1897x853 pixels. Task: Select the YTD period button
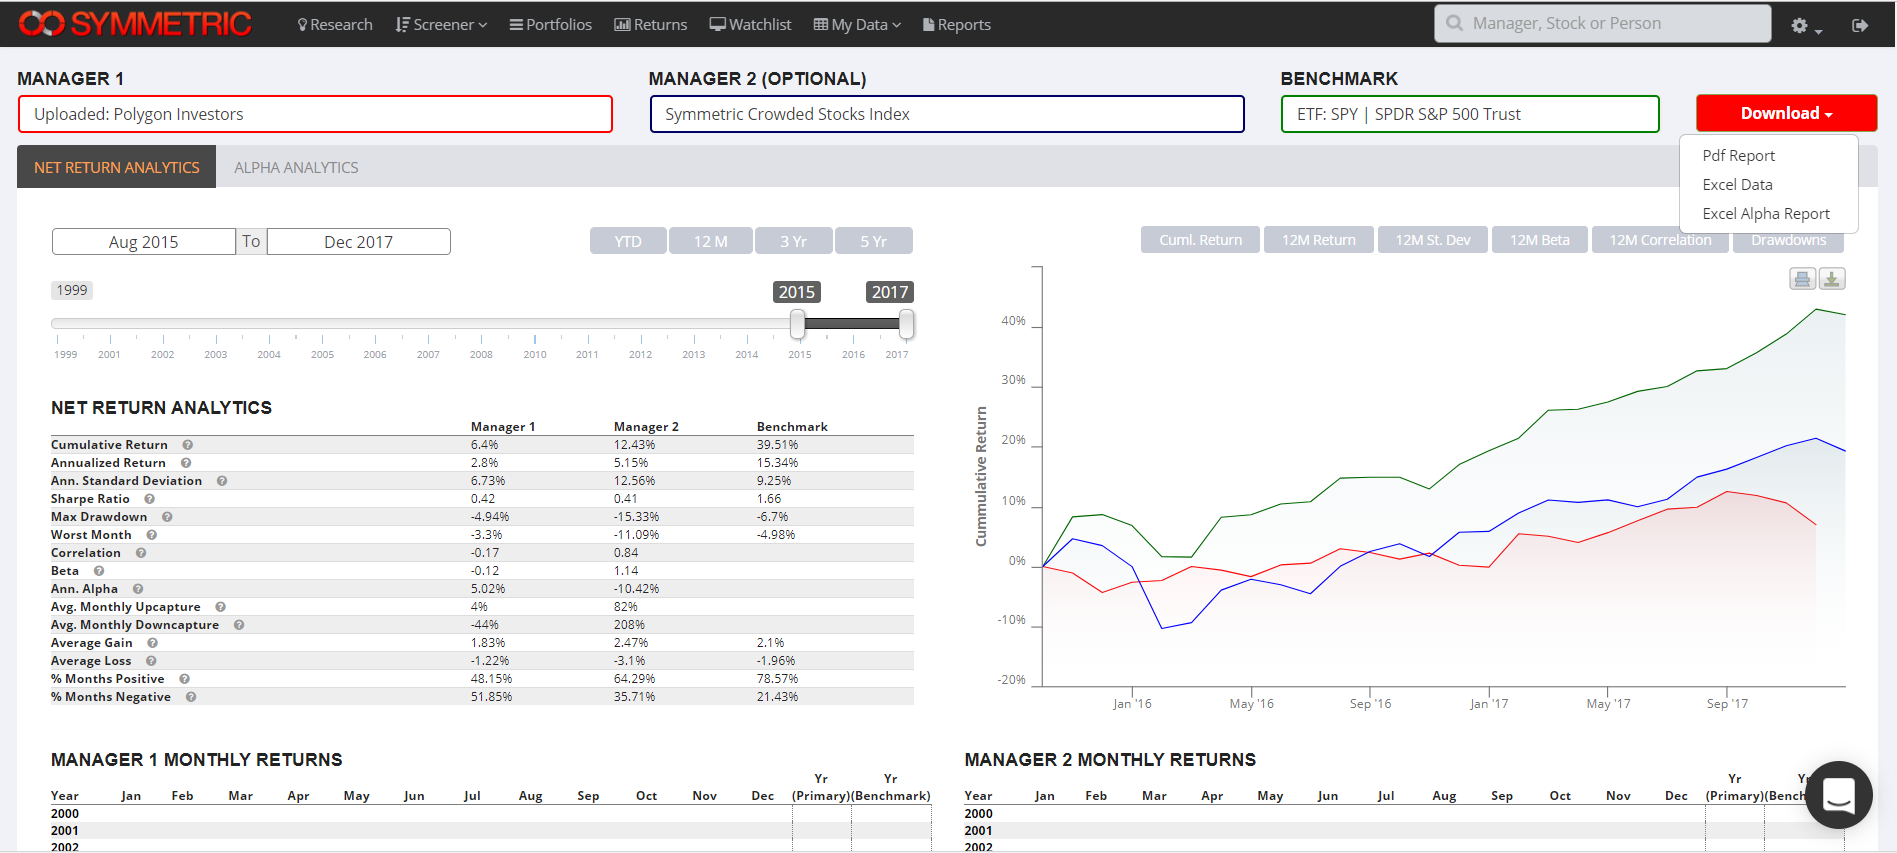[628, 241]
